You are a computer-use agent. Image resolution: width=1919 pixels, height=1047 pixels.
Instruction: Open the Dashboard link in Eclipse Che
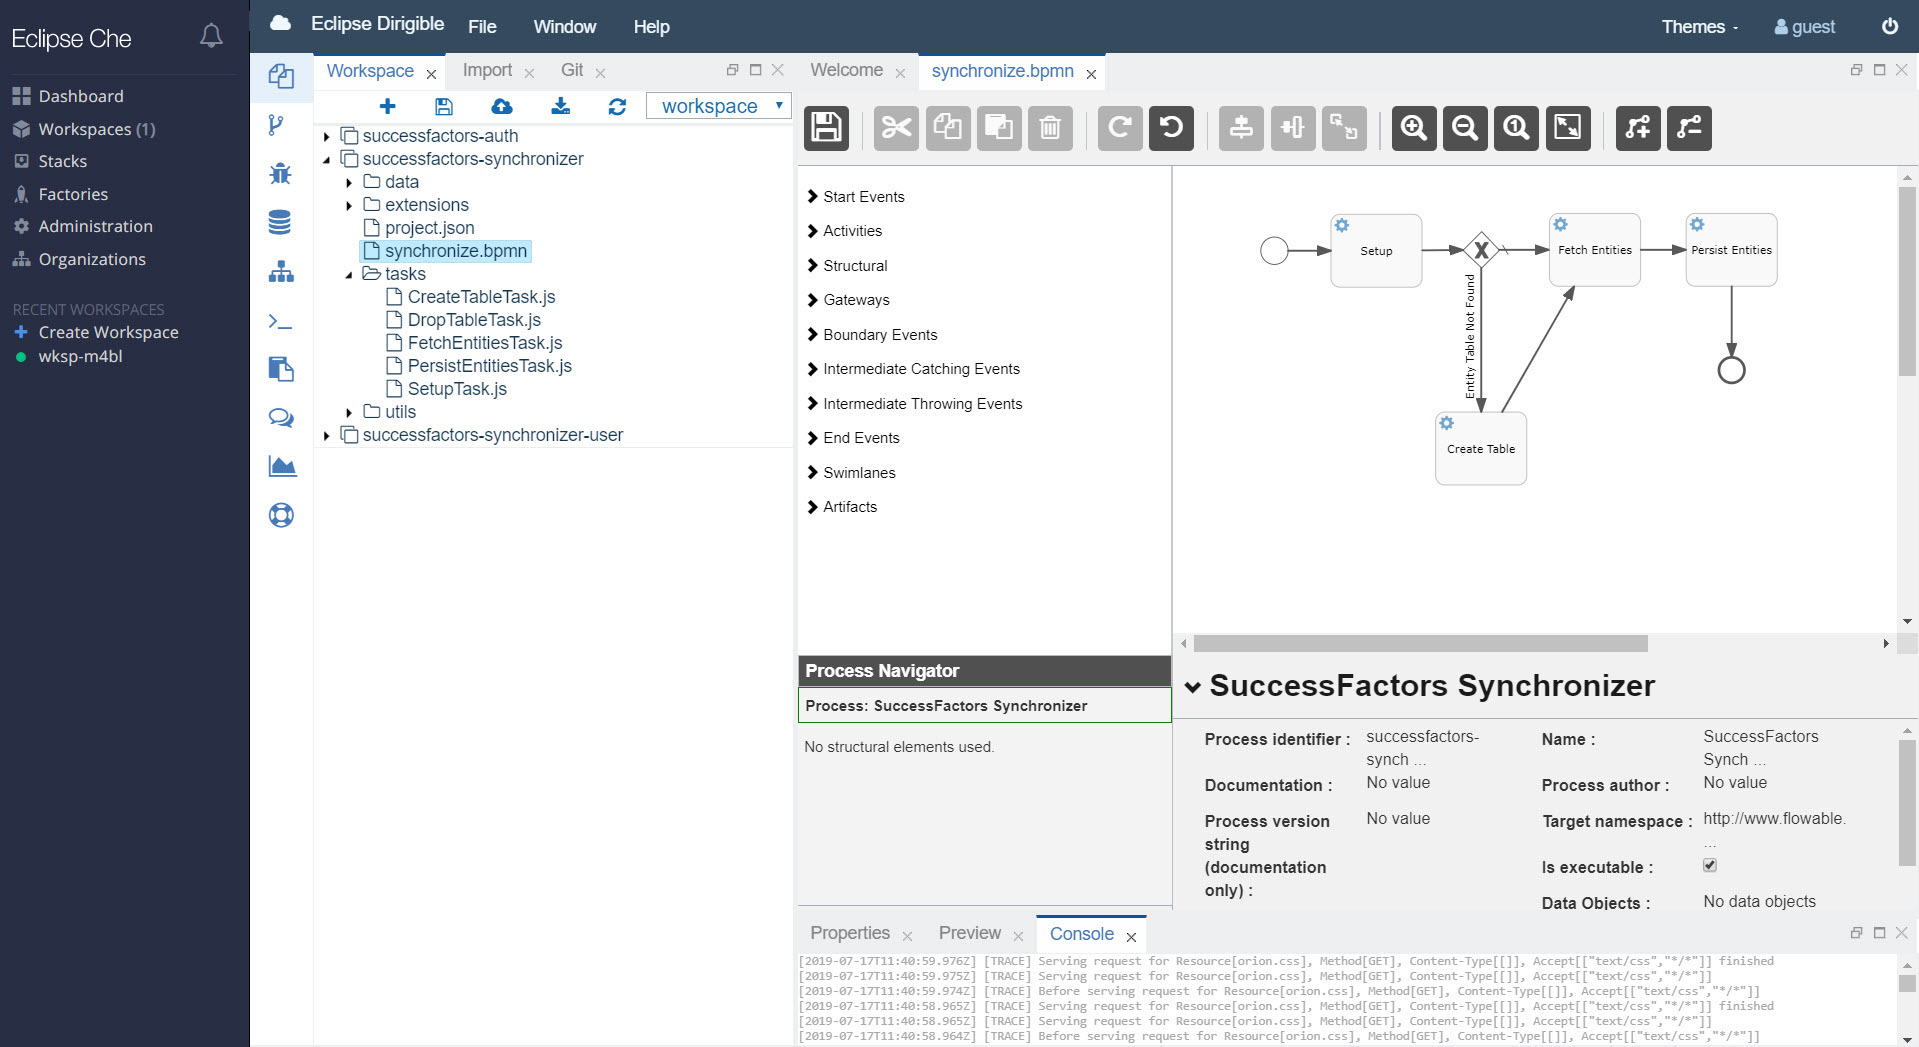[x=81, y=96]
